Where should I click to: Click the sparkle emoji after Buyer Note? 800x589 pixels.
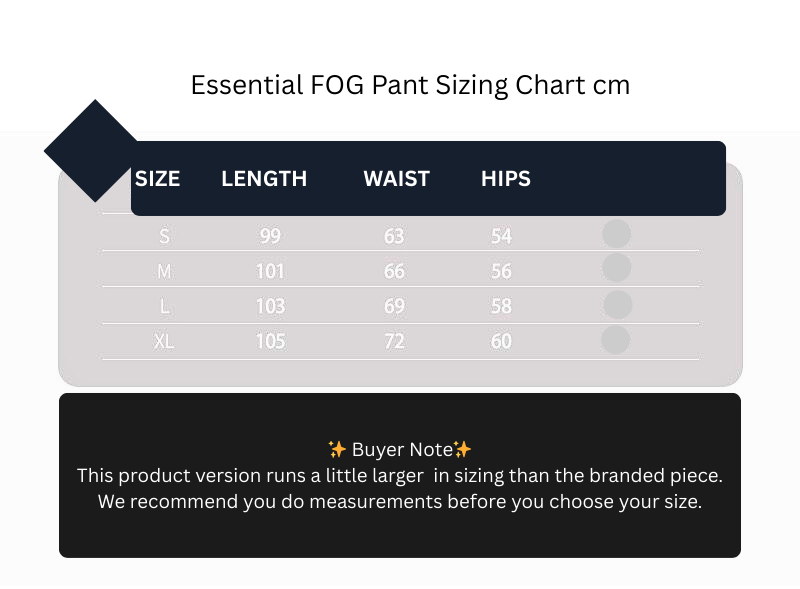pyautogui.click(x=462, y=449)
